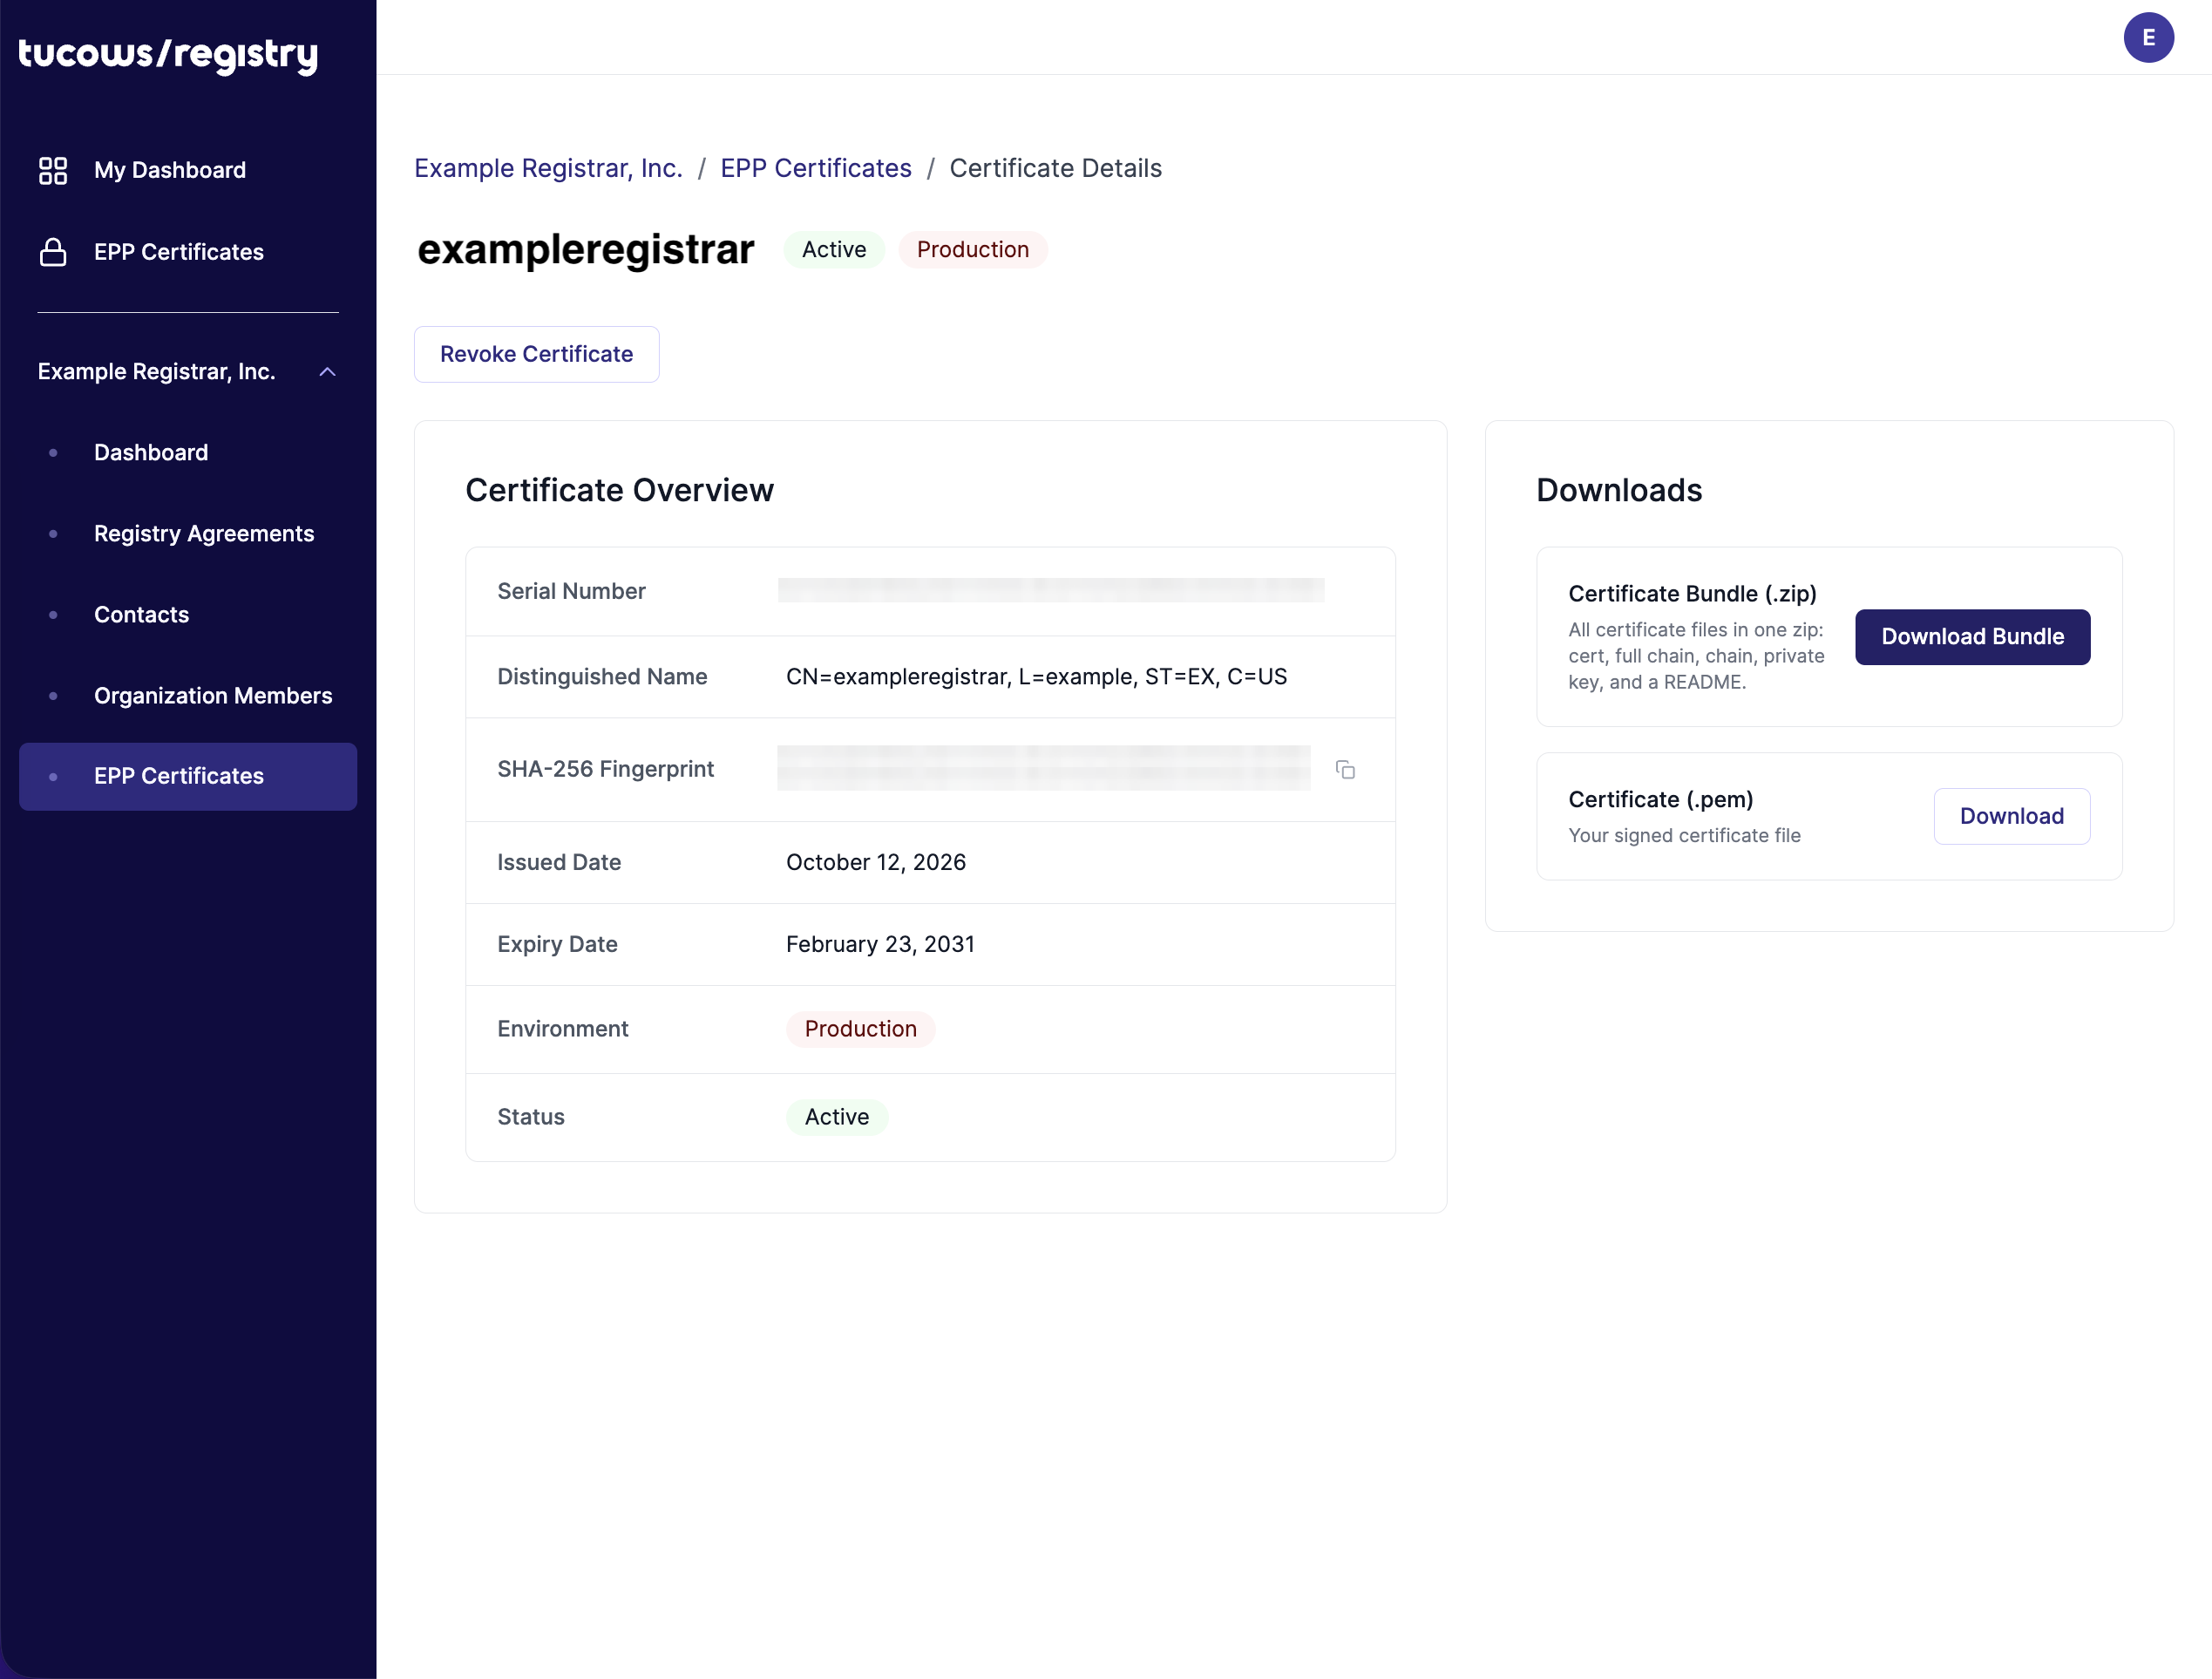Click the Certificate Details breadcrumb text

point(1055,168)
